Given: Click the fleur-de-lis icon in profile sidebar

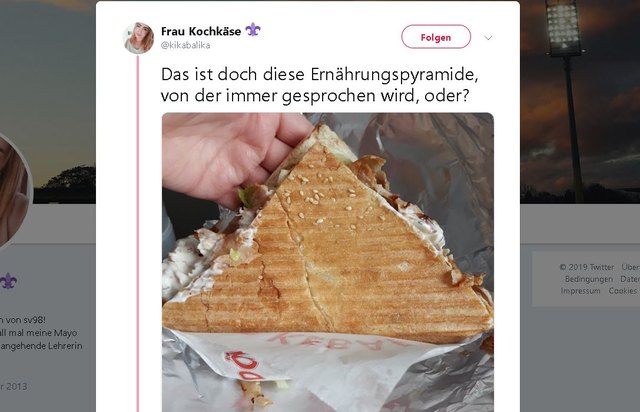Looking at the screenshot, I should (x=8, y=281).
